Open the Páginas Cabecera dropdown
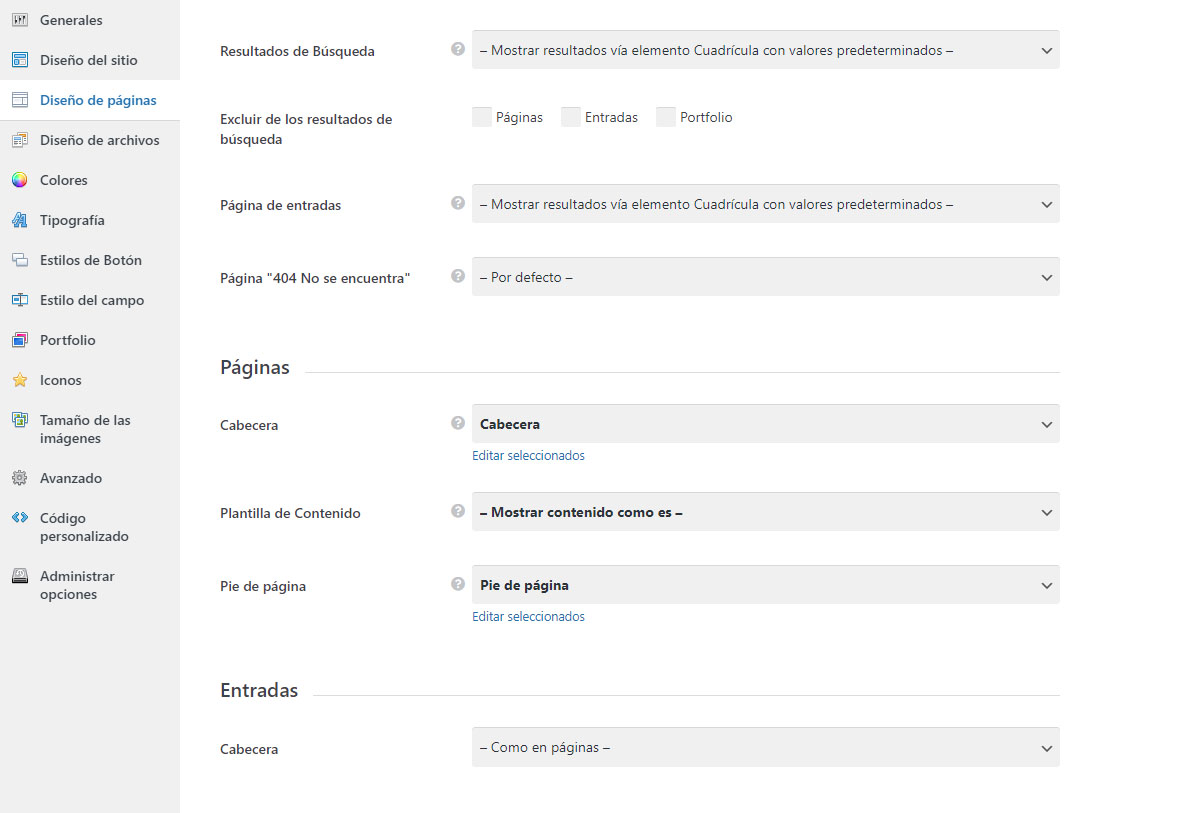 tap(766, 424)
